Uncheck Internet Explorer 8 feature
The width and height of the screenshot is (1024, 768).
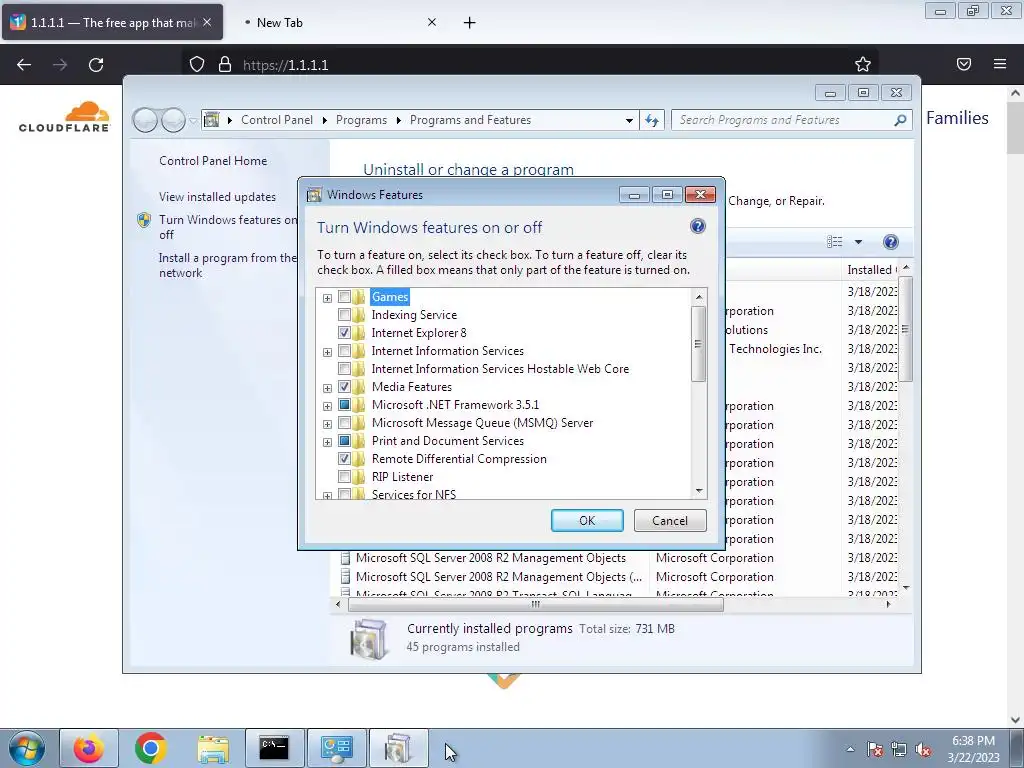344,332
